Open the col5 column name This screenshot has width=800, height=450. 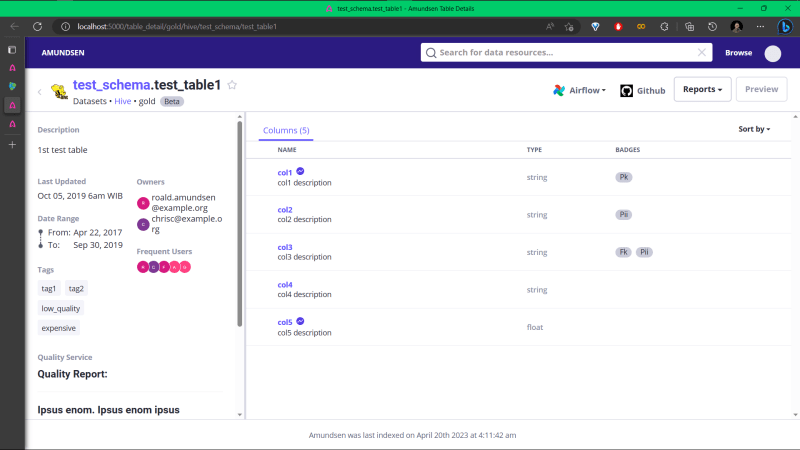285,322
